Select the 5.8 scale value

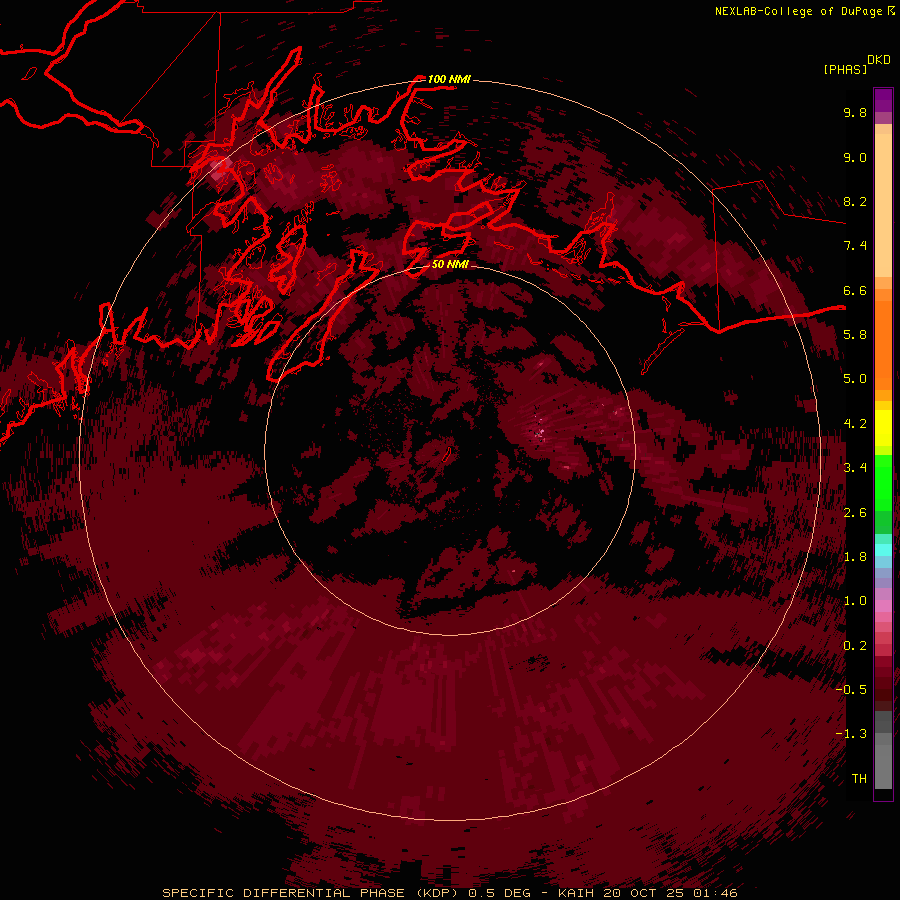point(855,335)
